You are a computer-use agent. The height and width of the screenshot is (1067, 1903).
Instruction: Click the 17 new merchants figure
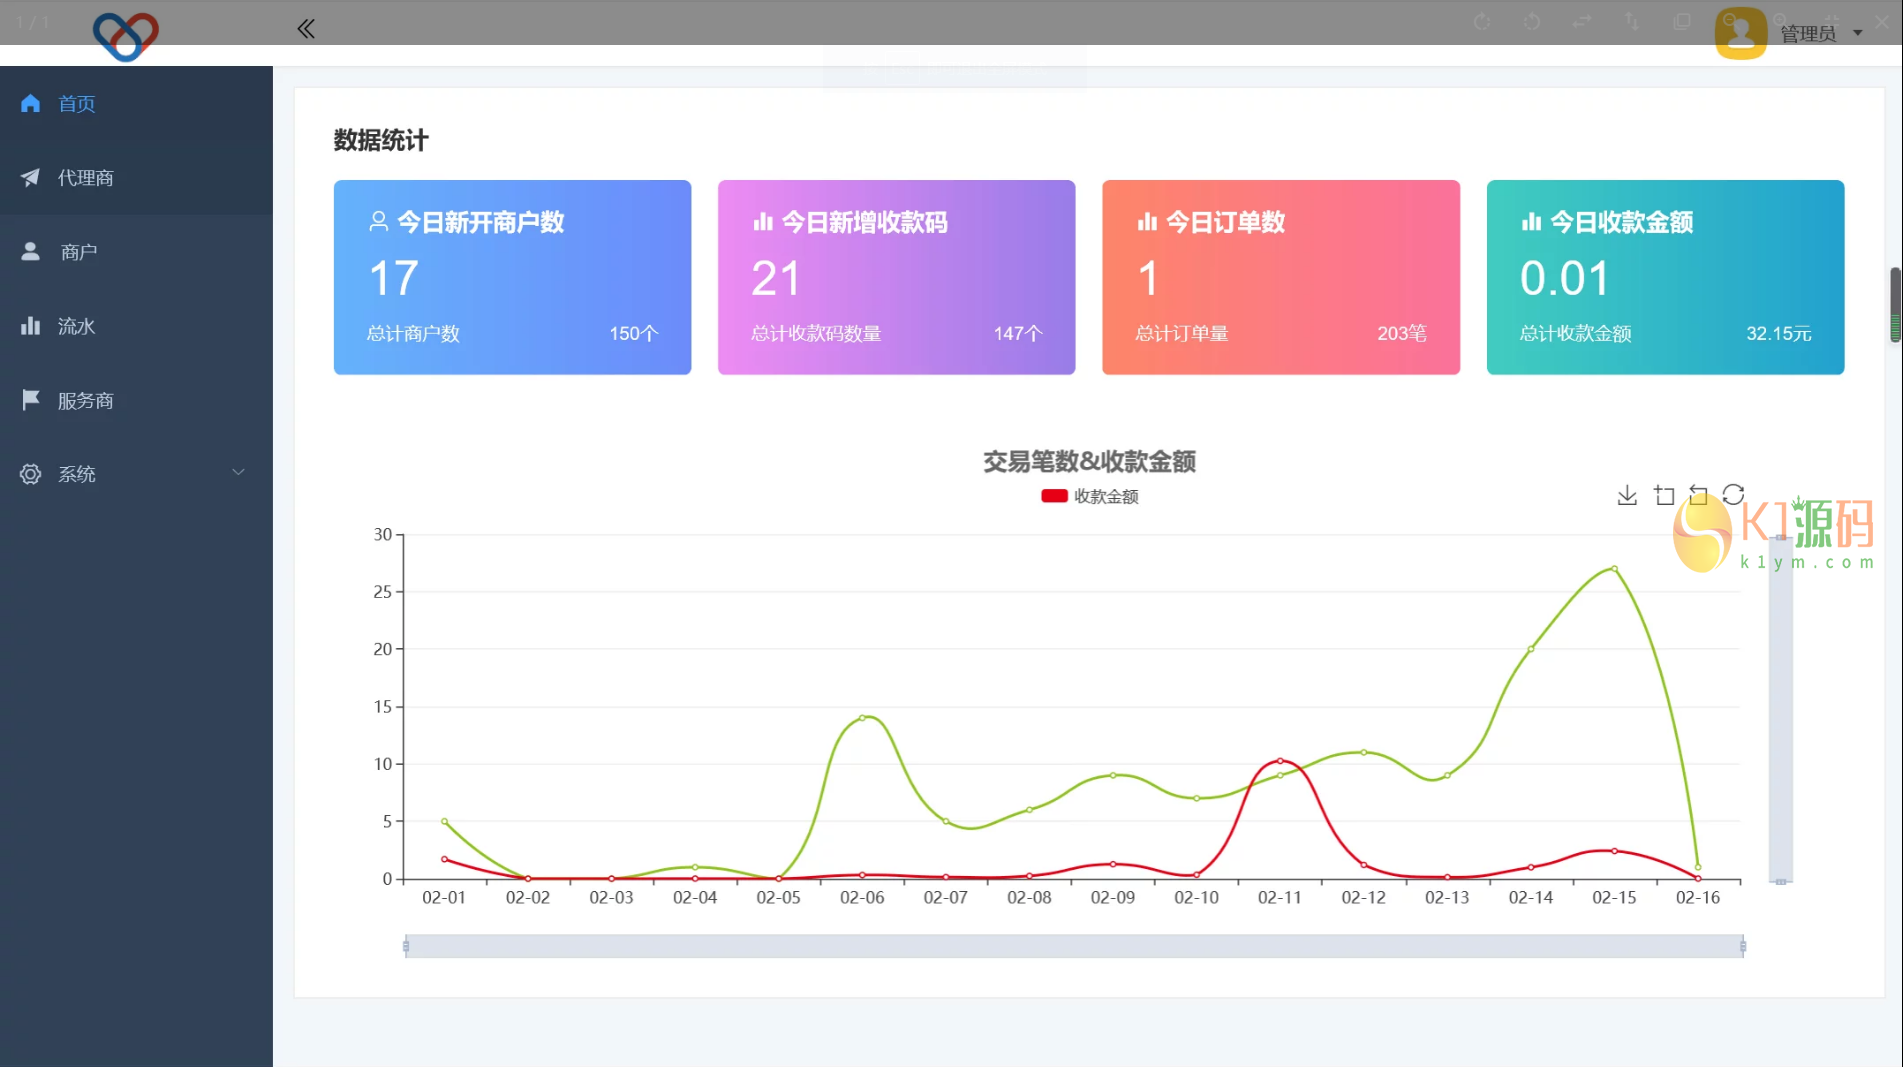coord(393,278)
